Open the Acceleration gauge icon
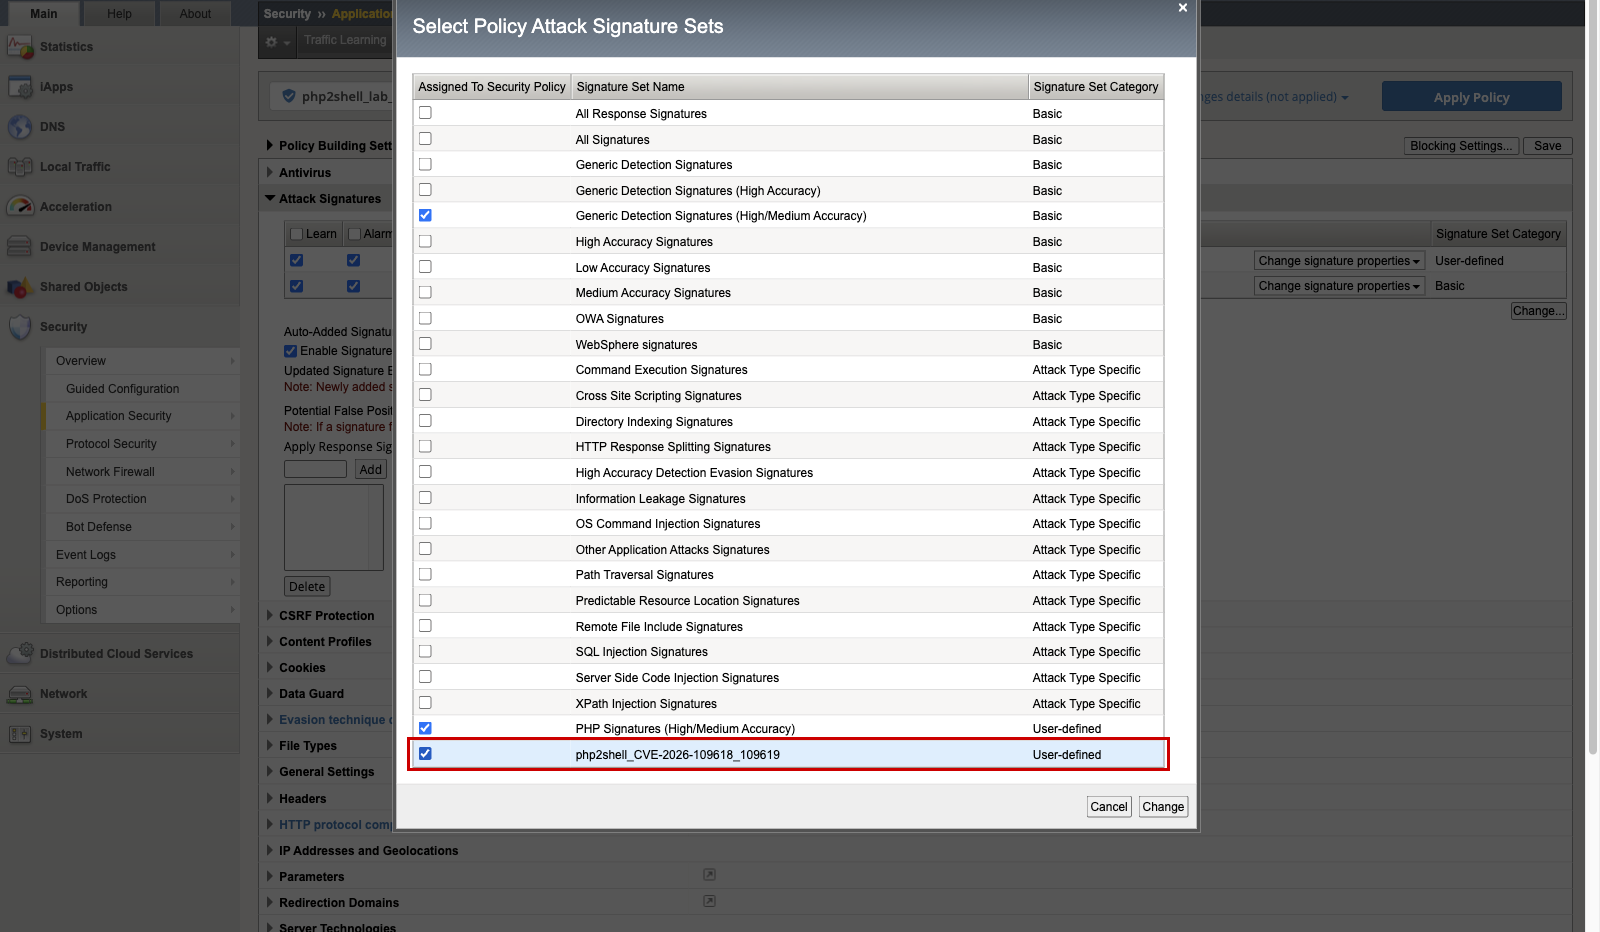Viewport: 1600px width, 932px height. (20, 207)
